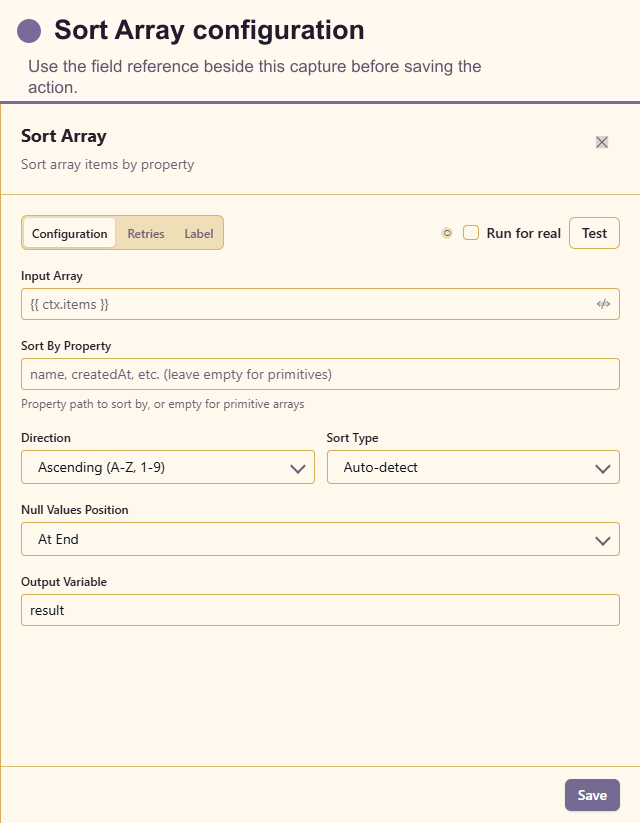The height and width of the screenshot is (823, 640).
Task: Click the "Sort array items by property" subtitle
Action: pyautogui.click(x=108, y=164)
